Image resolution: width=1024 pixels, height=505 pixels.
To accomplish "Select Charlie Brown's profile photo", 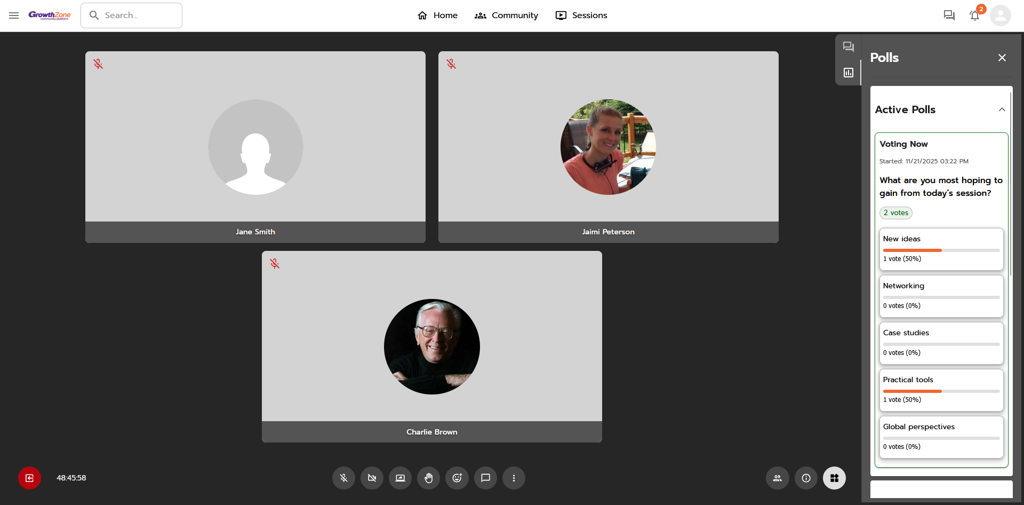I will click(x=432, y=347).
